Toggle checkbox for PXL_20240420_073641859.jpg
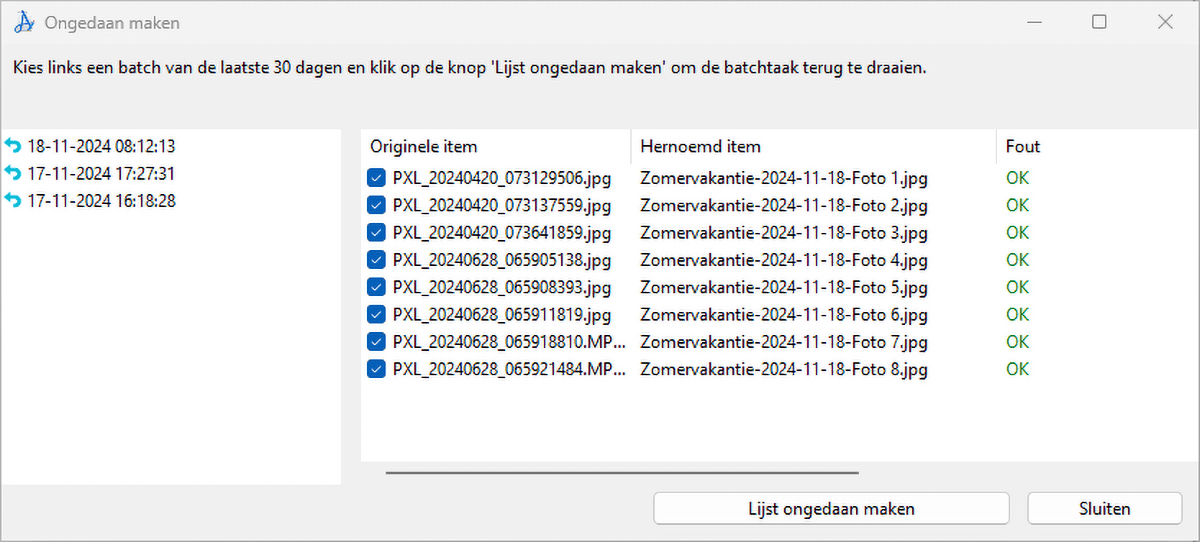Image resolution: width=1200 pixels, height=542 pixels. click(x=377, y=233)
